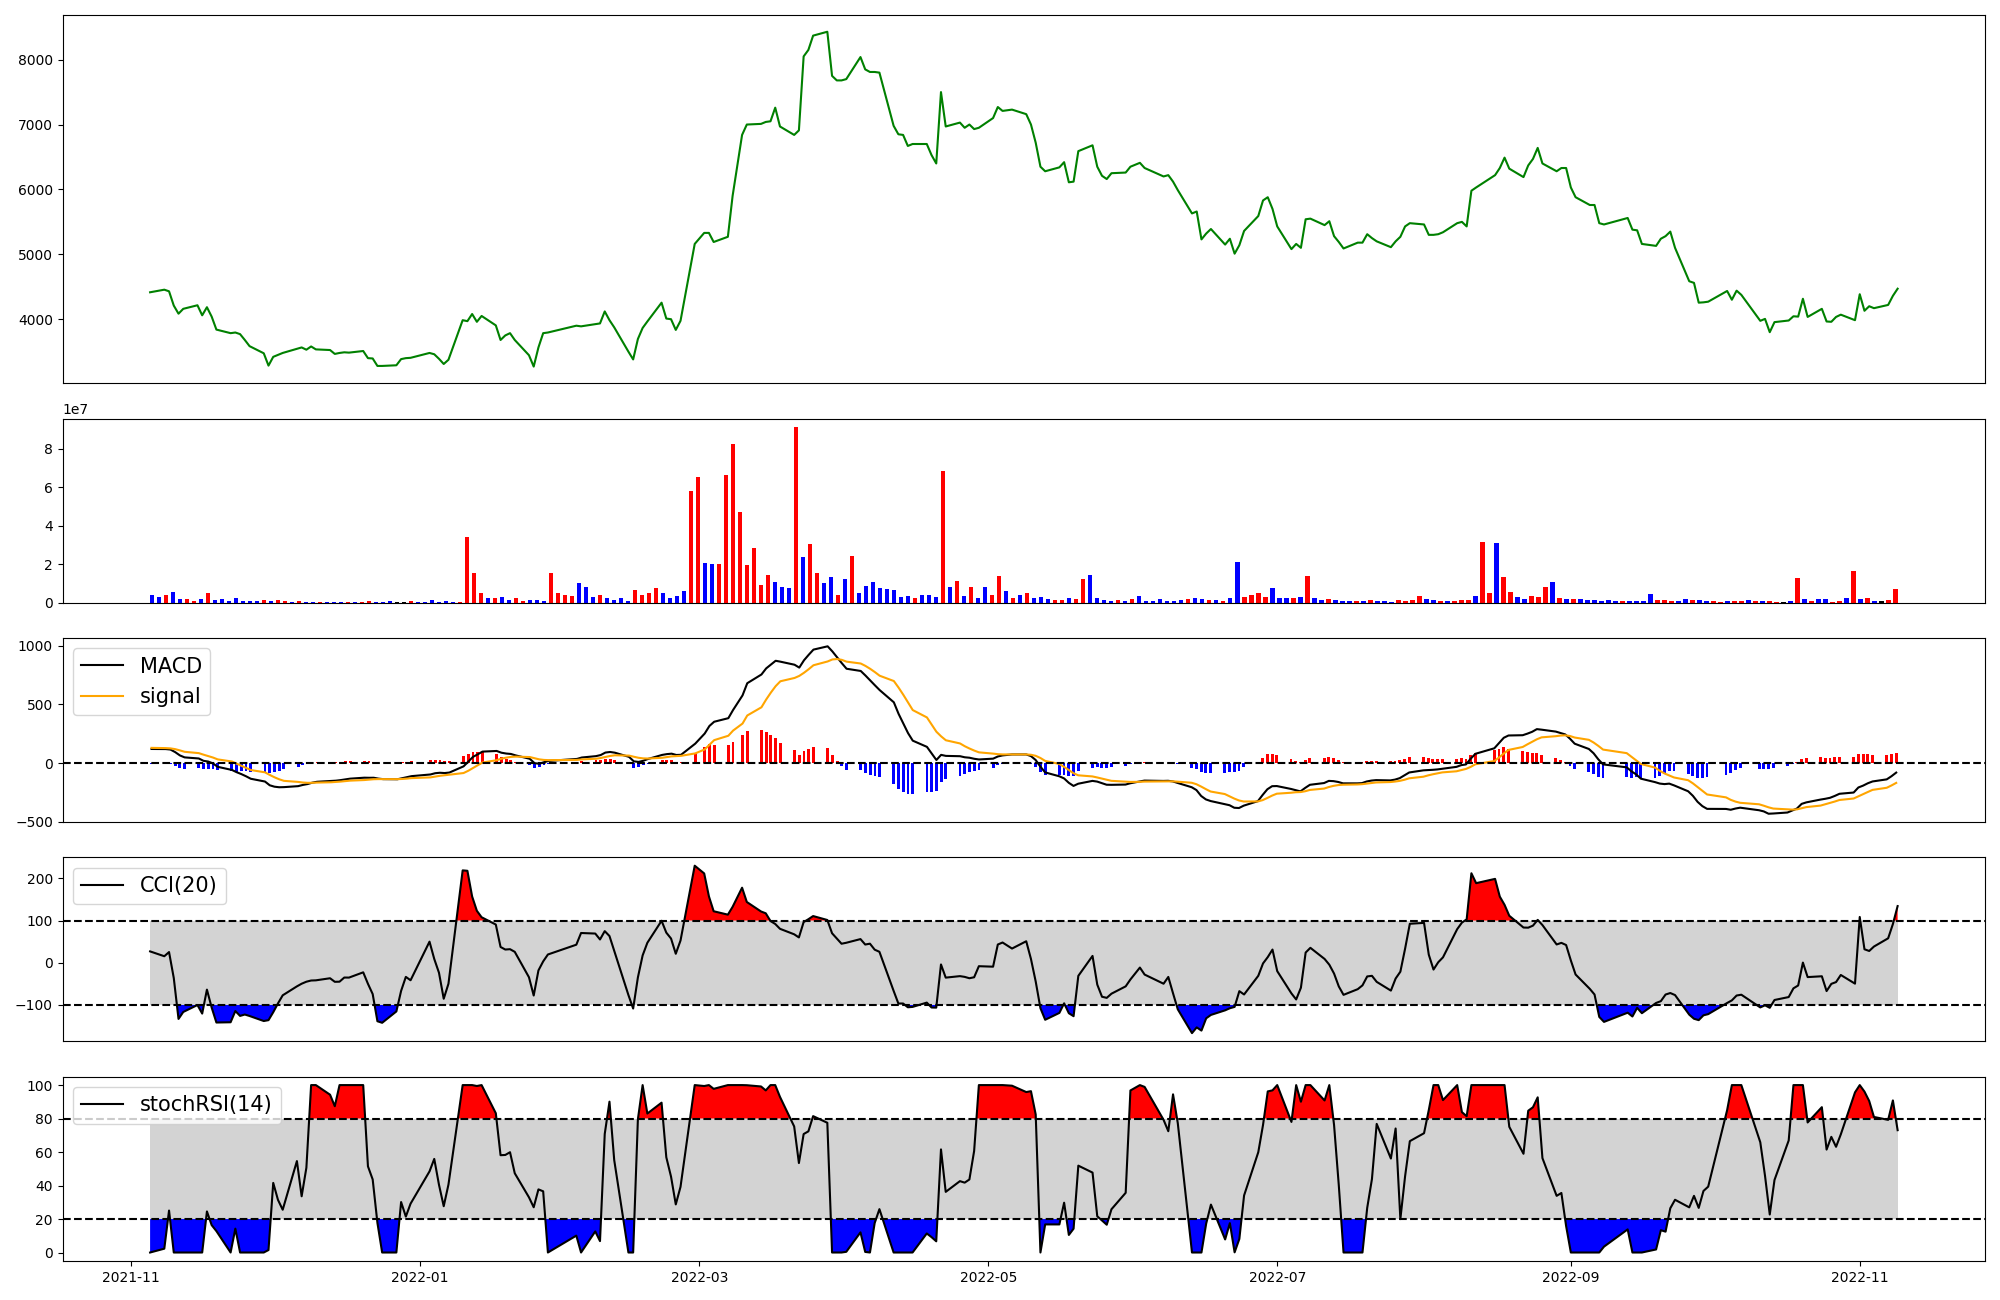Click the 2021-11 date tick label
This screenshot has width=2000, height=1300.
click(x=132, y=1277)
